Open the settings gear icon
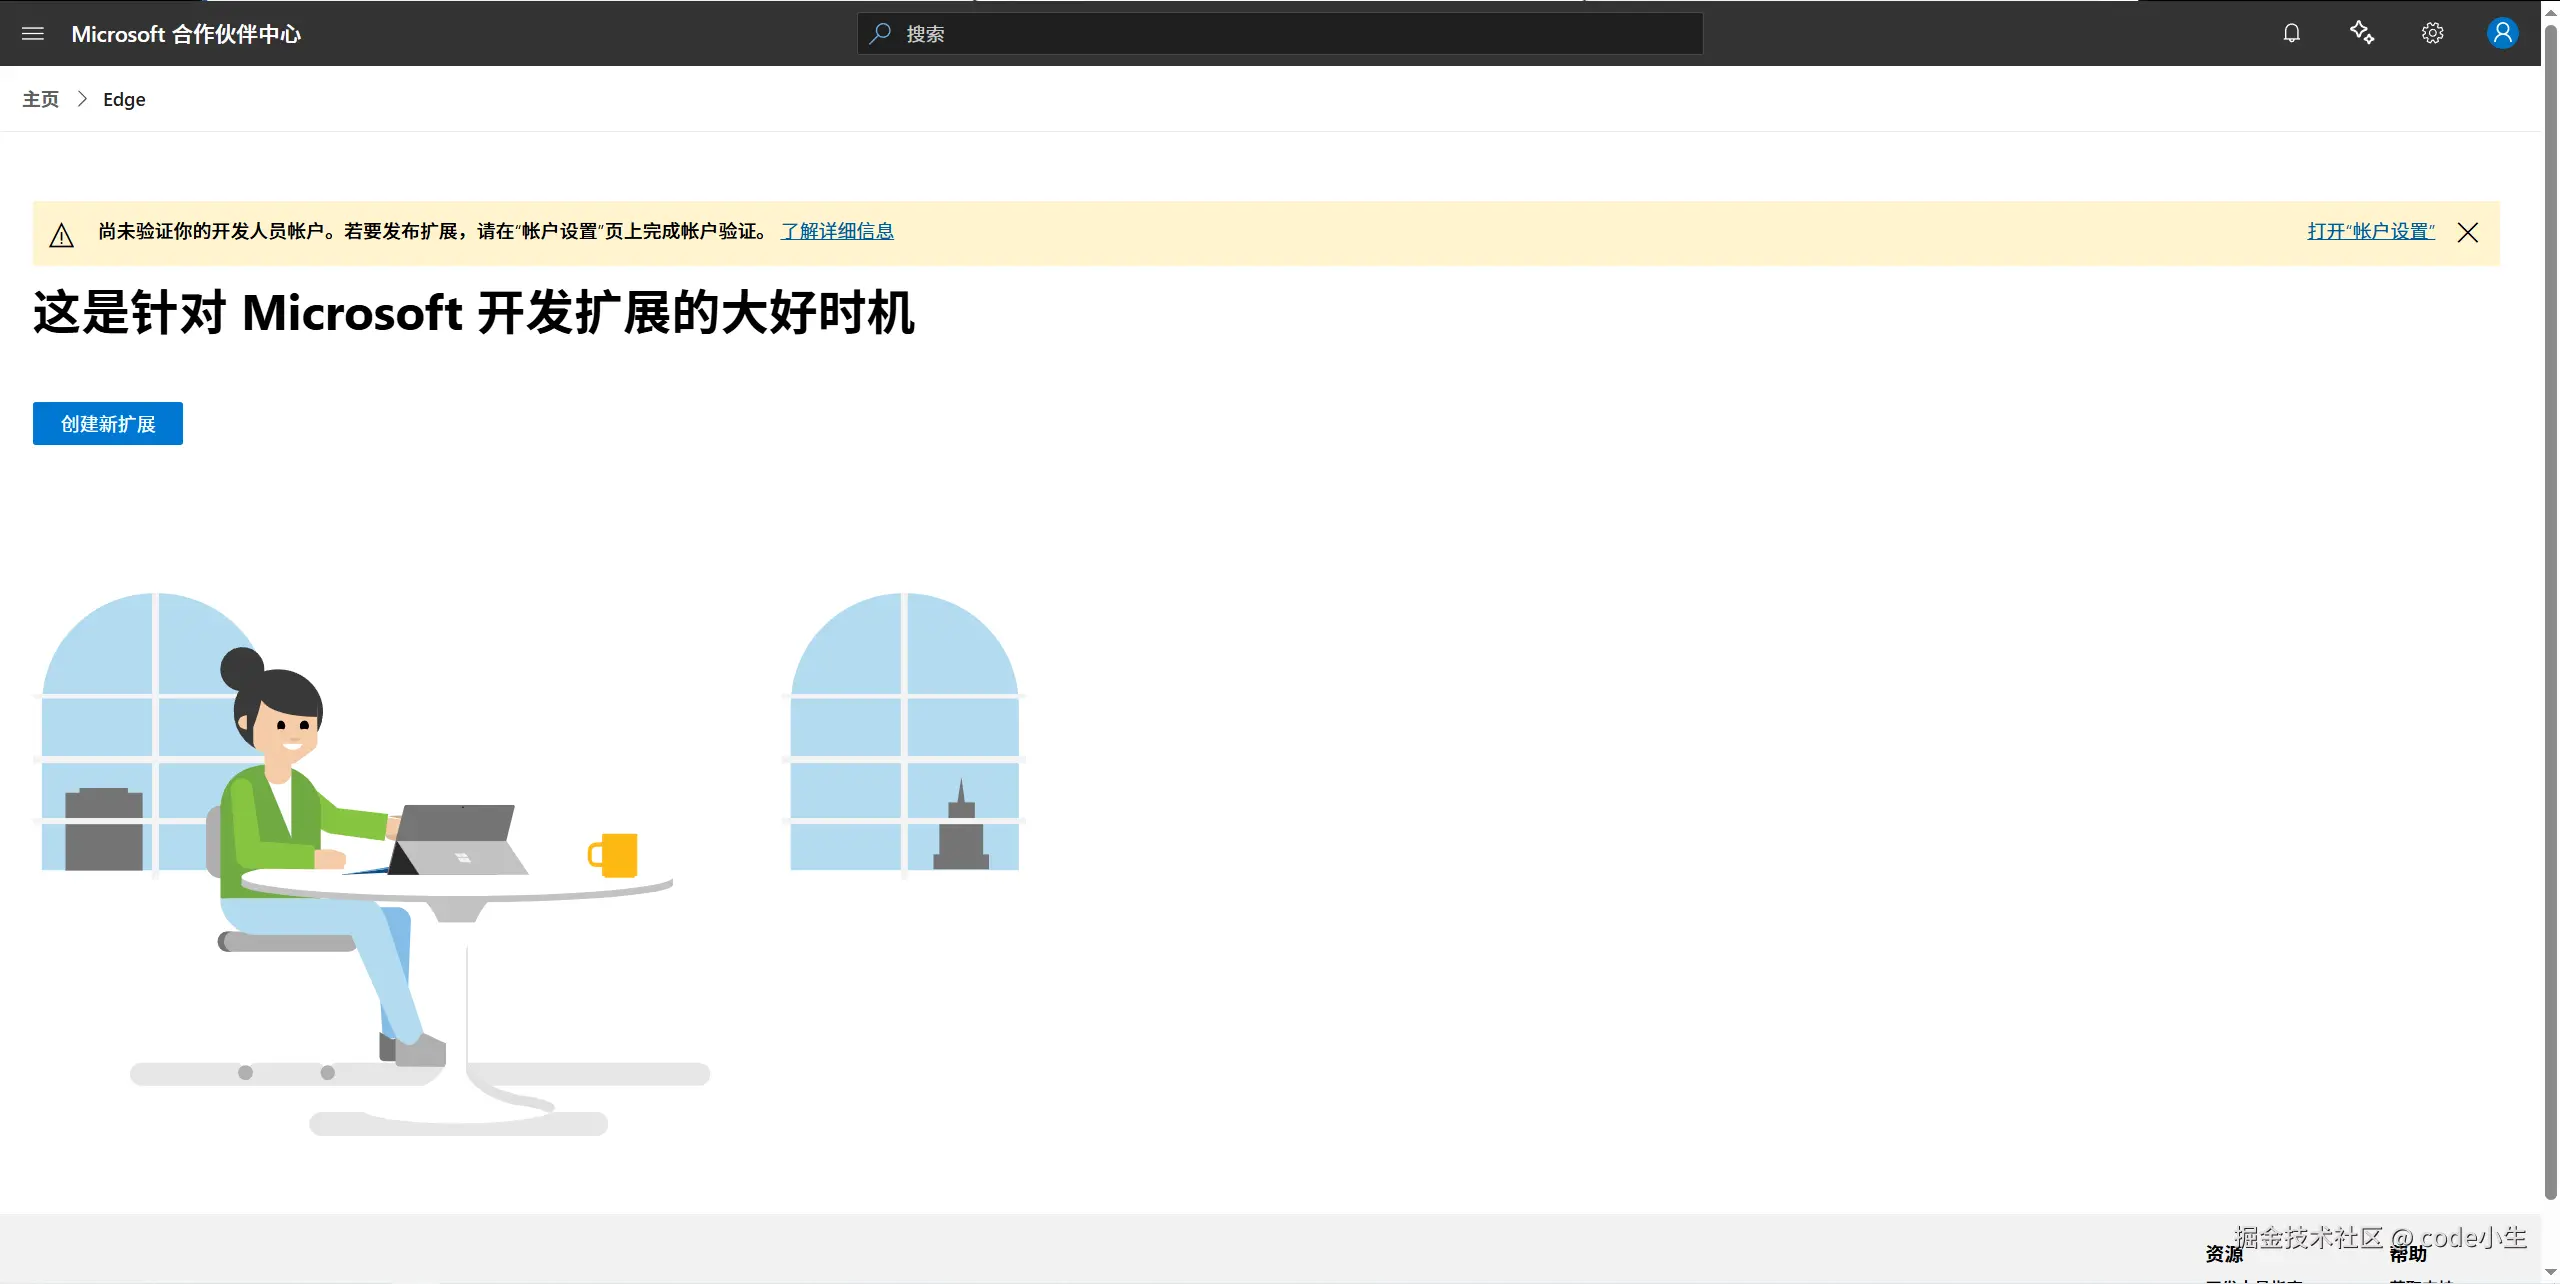 2433,34
